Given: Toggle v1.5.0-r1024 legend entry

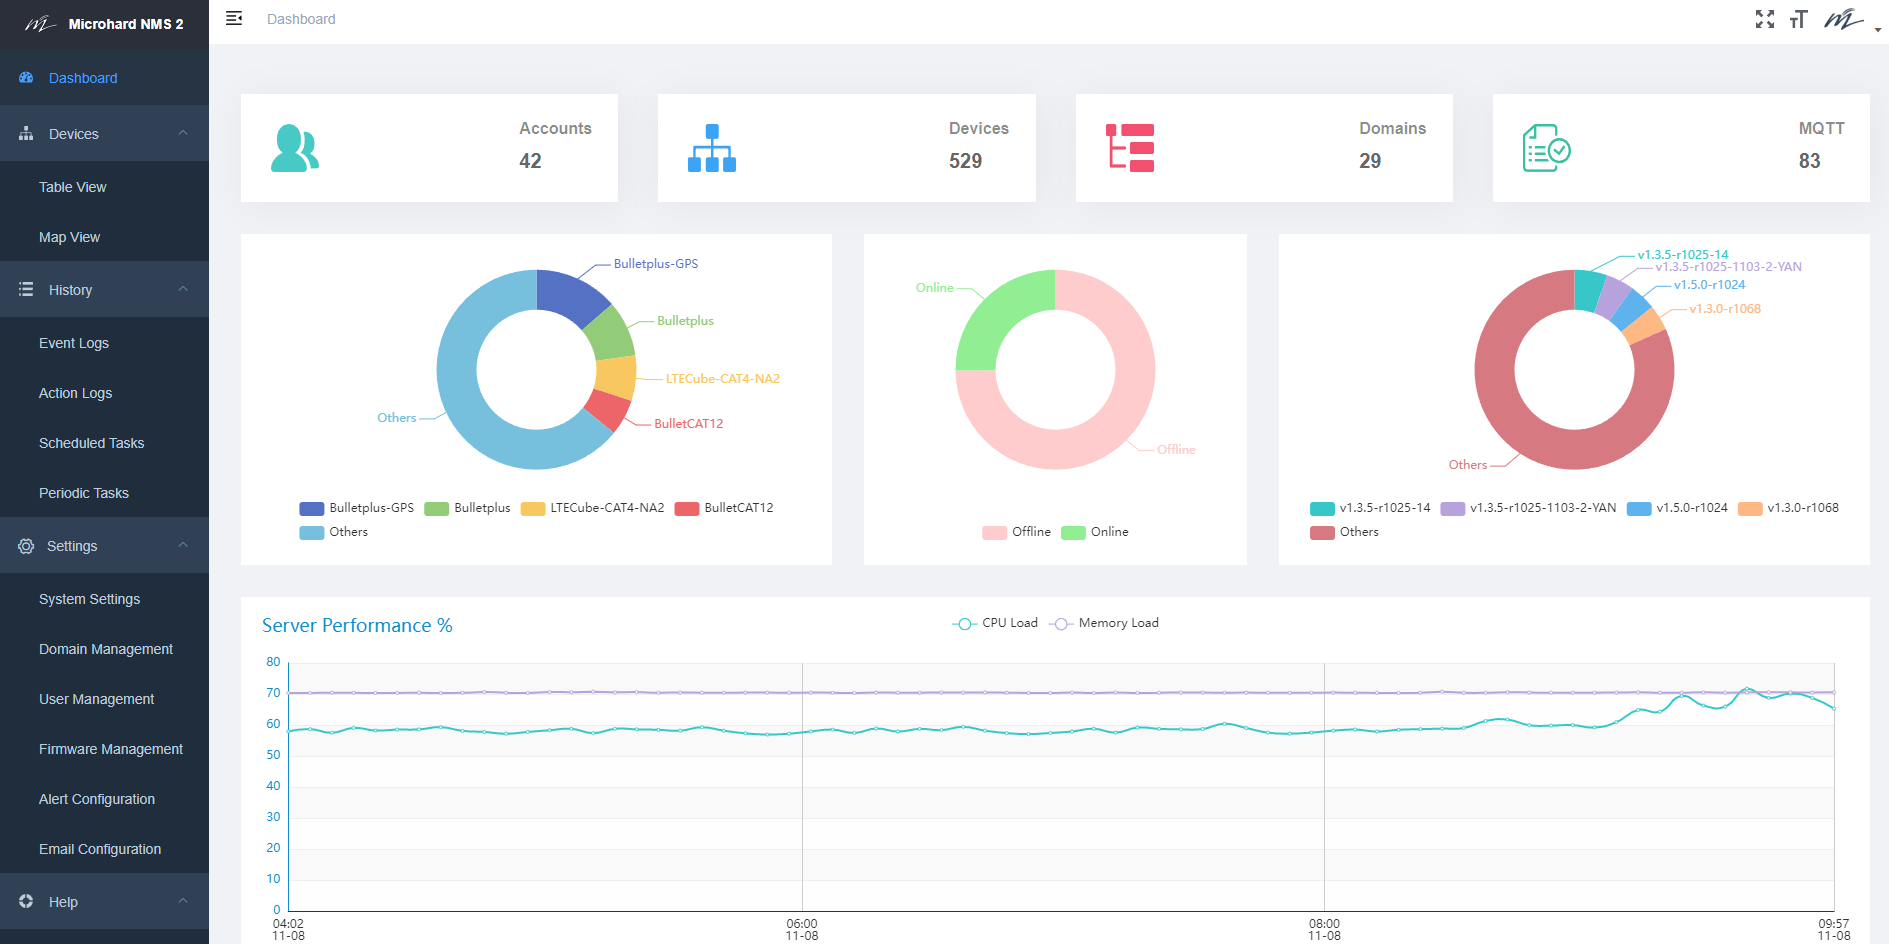Looking at the screenshot, I should [1678, 508].
